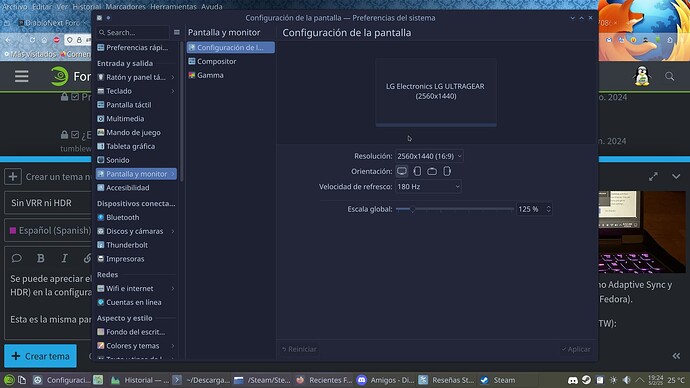Viewport: 690px width, 388px height.
Task: Open the Resolución dropdown
Action: point(429,156)
